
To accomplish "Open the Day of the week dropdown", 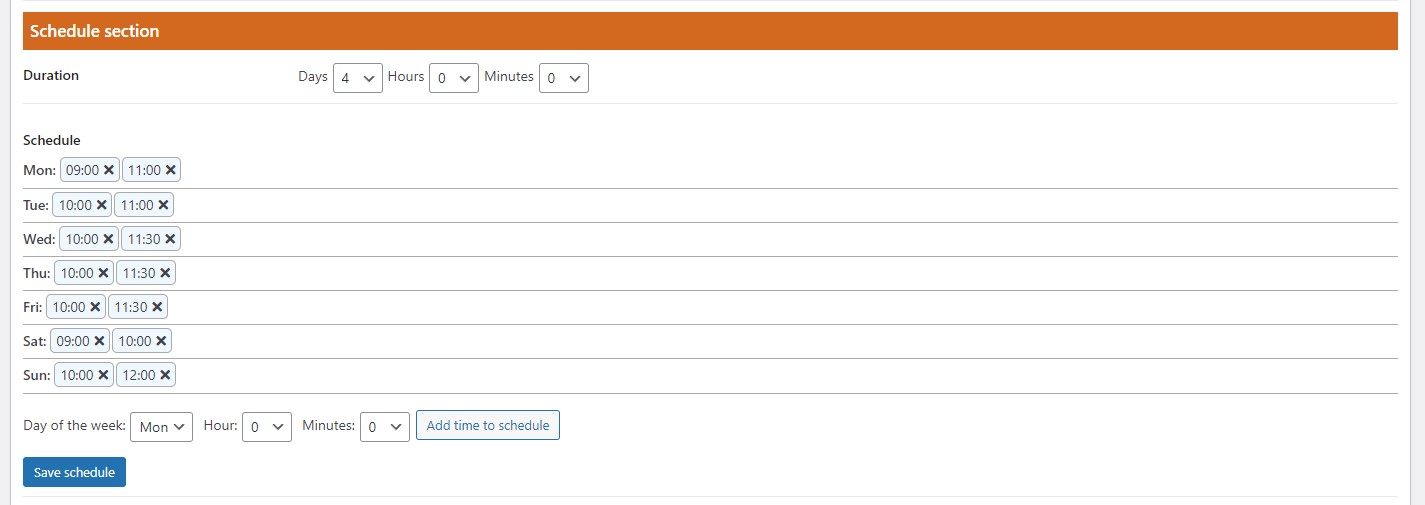I will coord(161,427).
